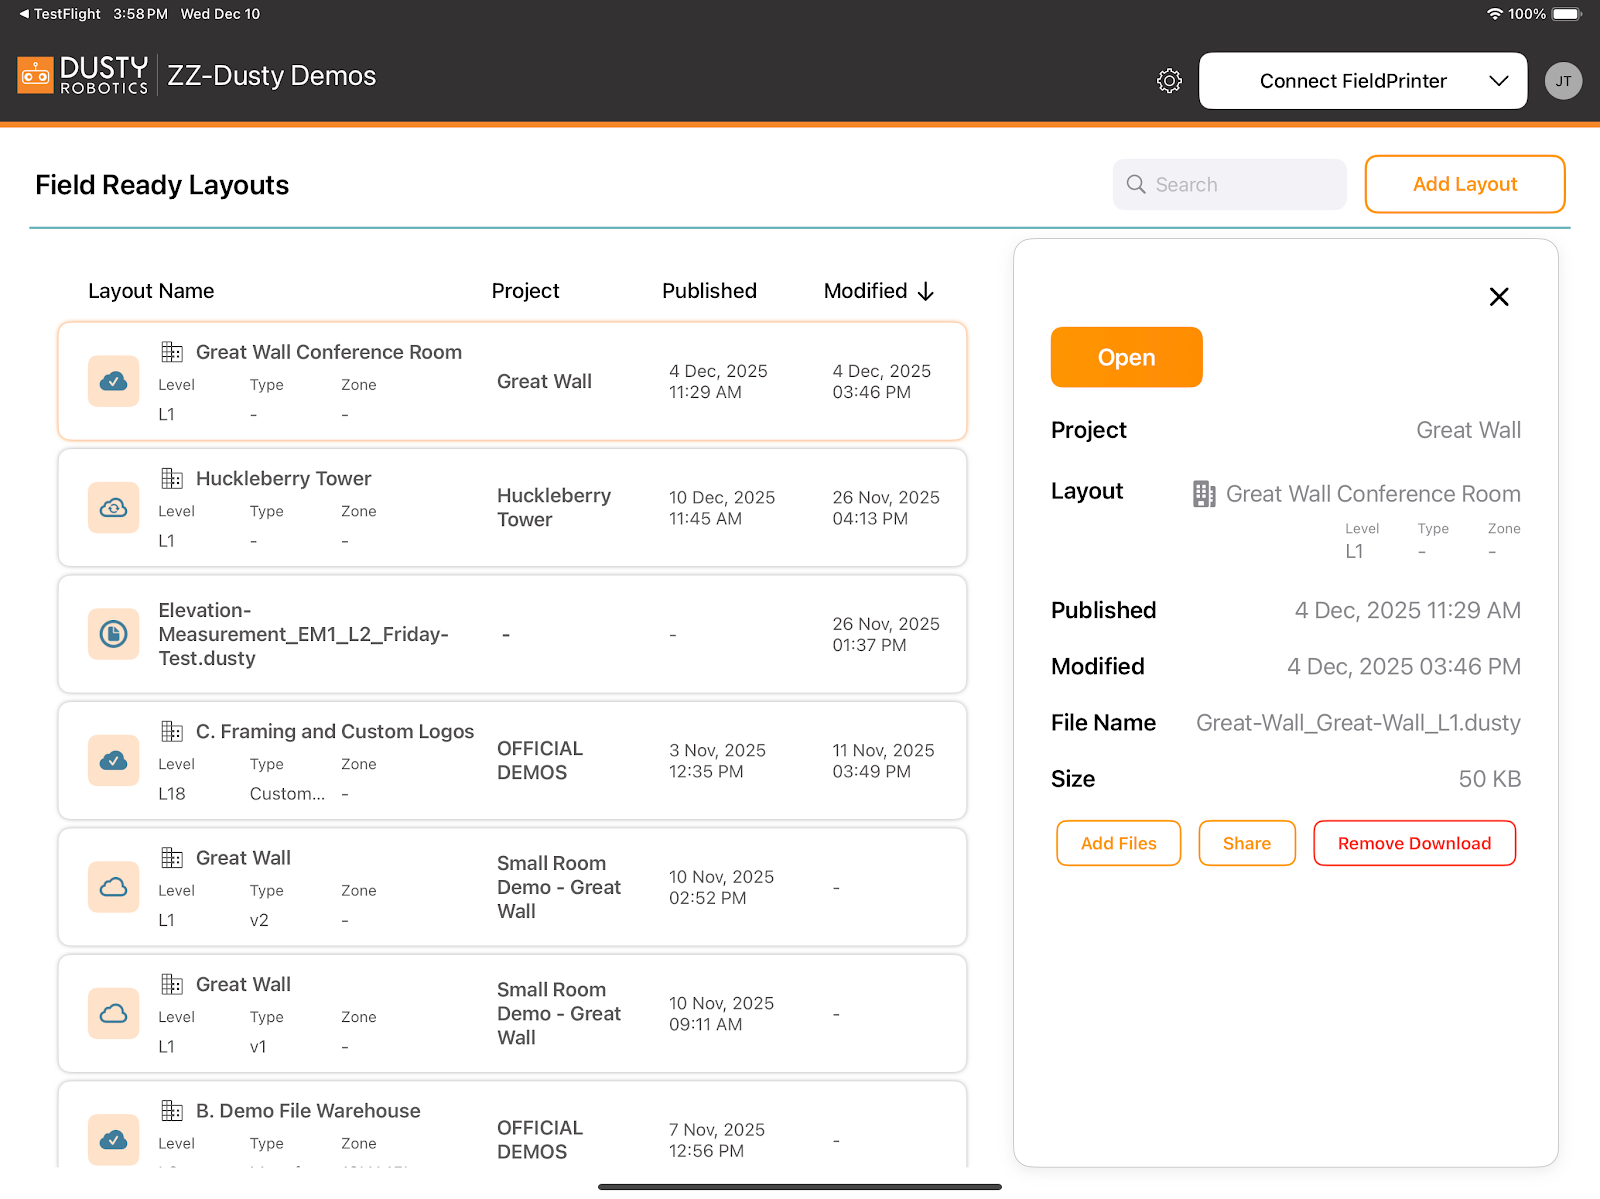Click the 3 Nov, 2025 12:35 PM published date
The height and width of the screenshot is (1199, 1600).
pyautogui.click(x=717, y=761)
